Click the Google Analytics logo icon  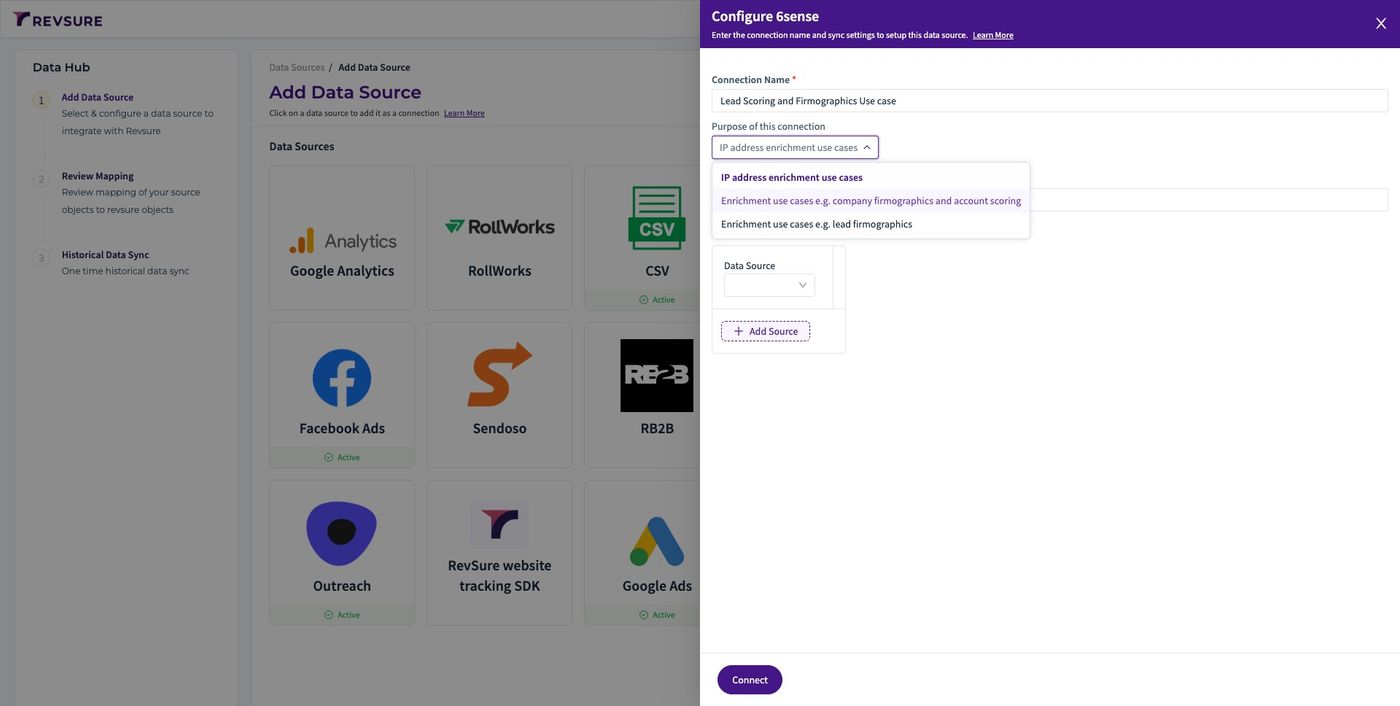tap(342, 240)
